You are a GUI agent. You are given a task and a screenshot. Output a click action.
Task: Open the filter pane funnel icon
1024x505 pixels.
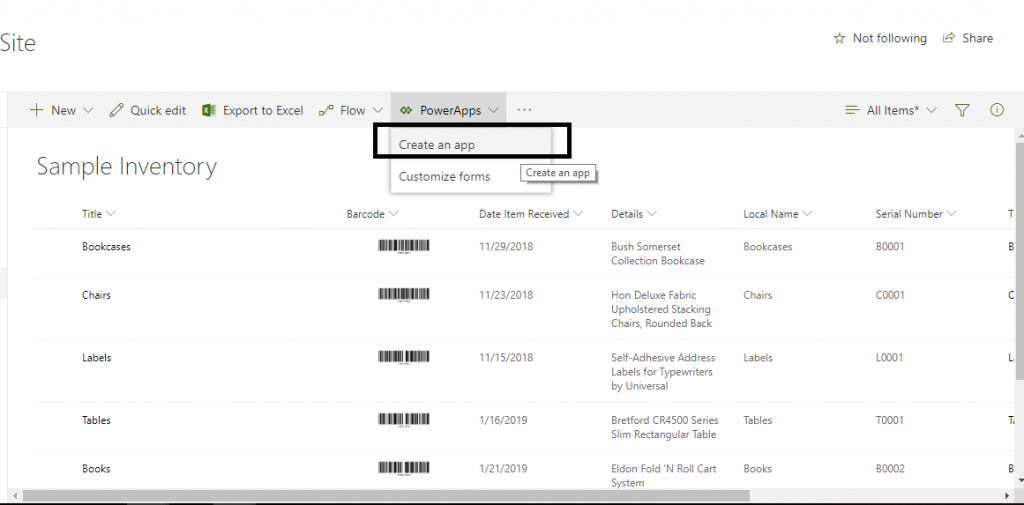[x=961, y=110]
